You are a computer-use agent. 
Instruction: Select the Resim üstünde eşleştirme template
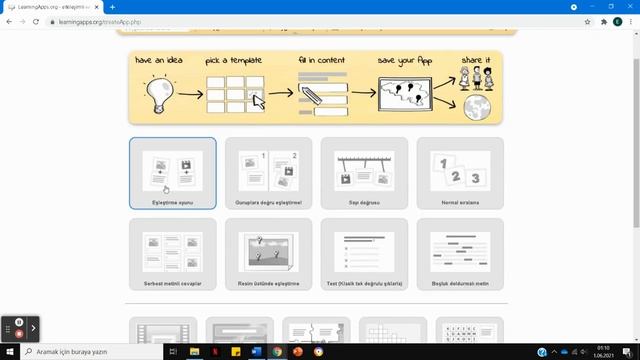(269, 254)
